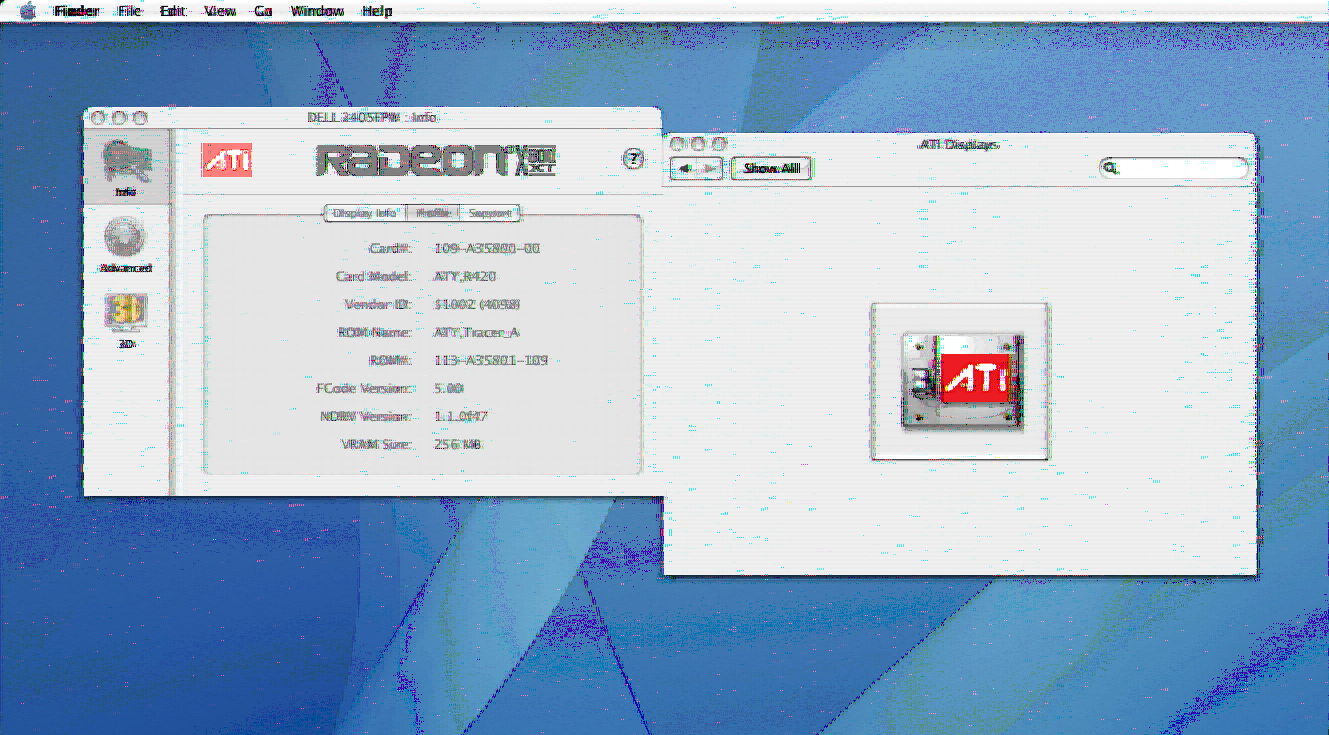
Task: Switch to the Display Info tab
Action: tap(365, 213)
